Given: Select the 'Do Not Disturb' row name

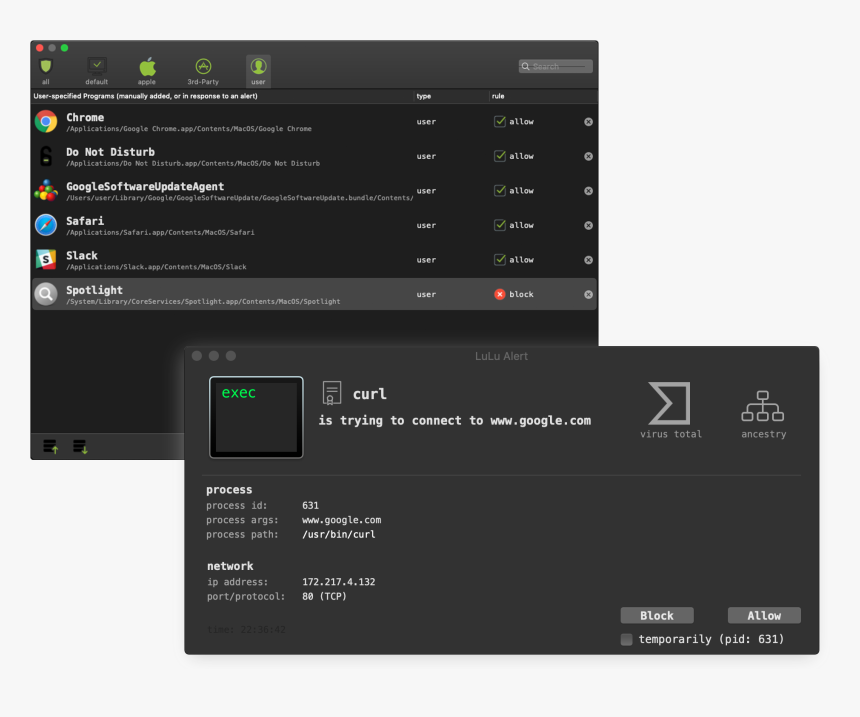Looking at the screenshot, I should point(110,152).
